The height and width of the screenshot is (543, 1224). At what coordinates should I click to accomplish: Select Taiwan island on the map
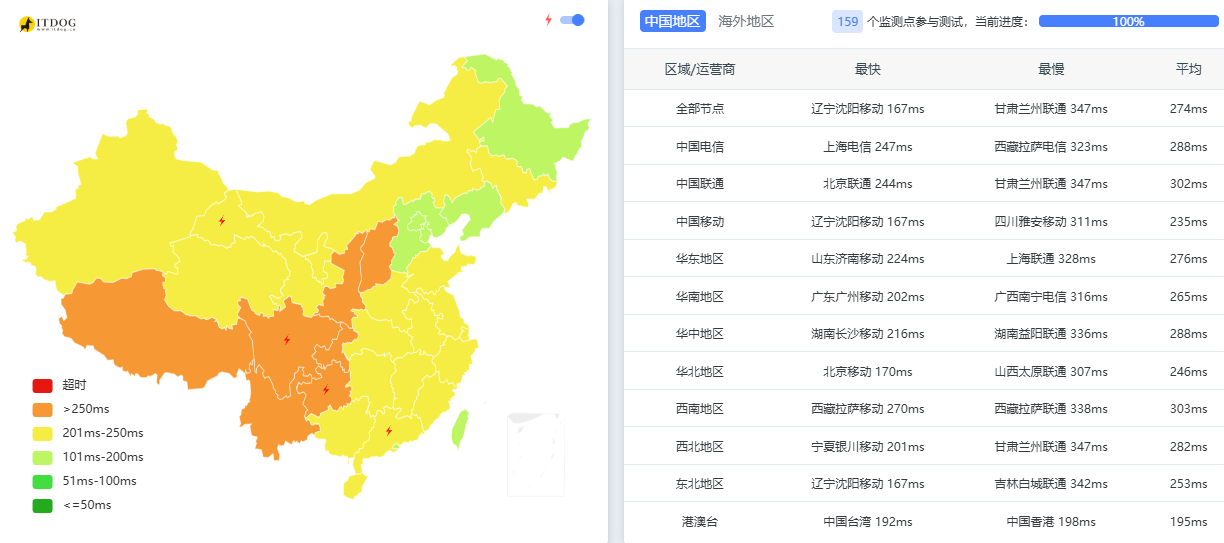pyautogui.click(x=461, y=428)
